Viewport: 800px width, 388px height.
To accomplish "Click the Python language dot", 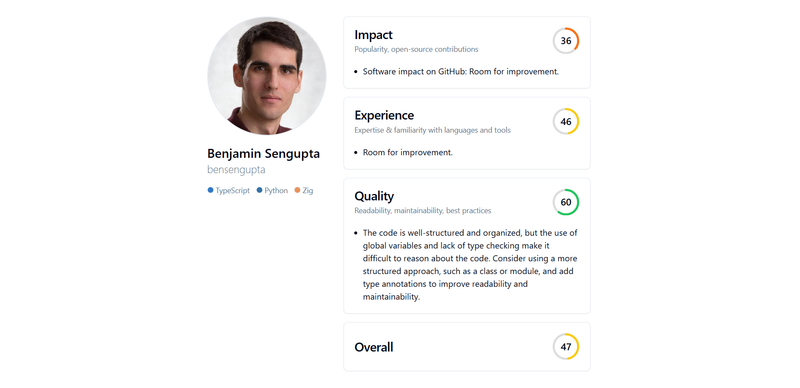I will (259, 190).
